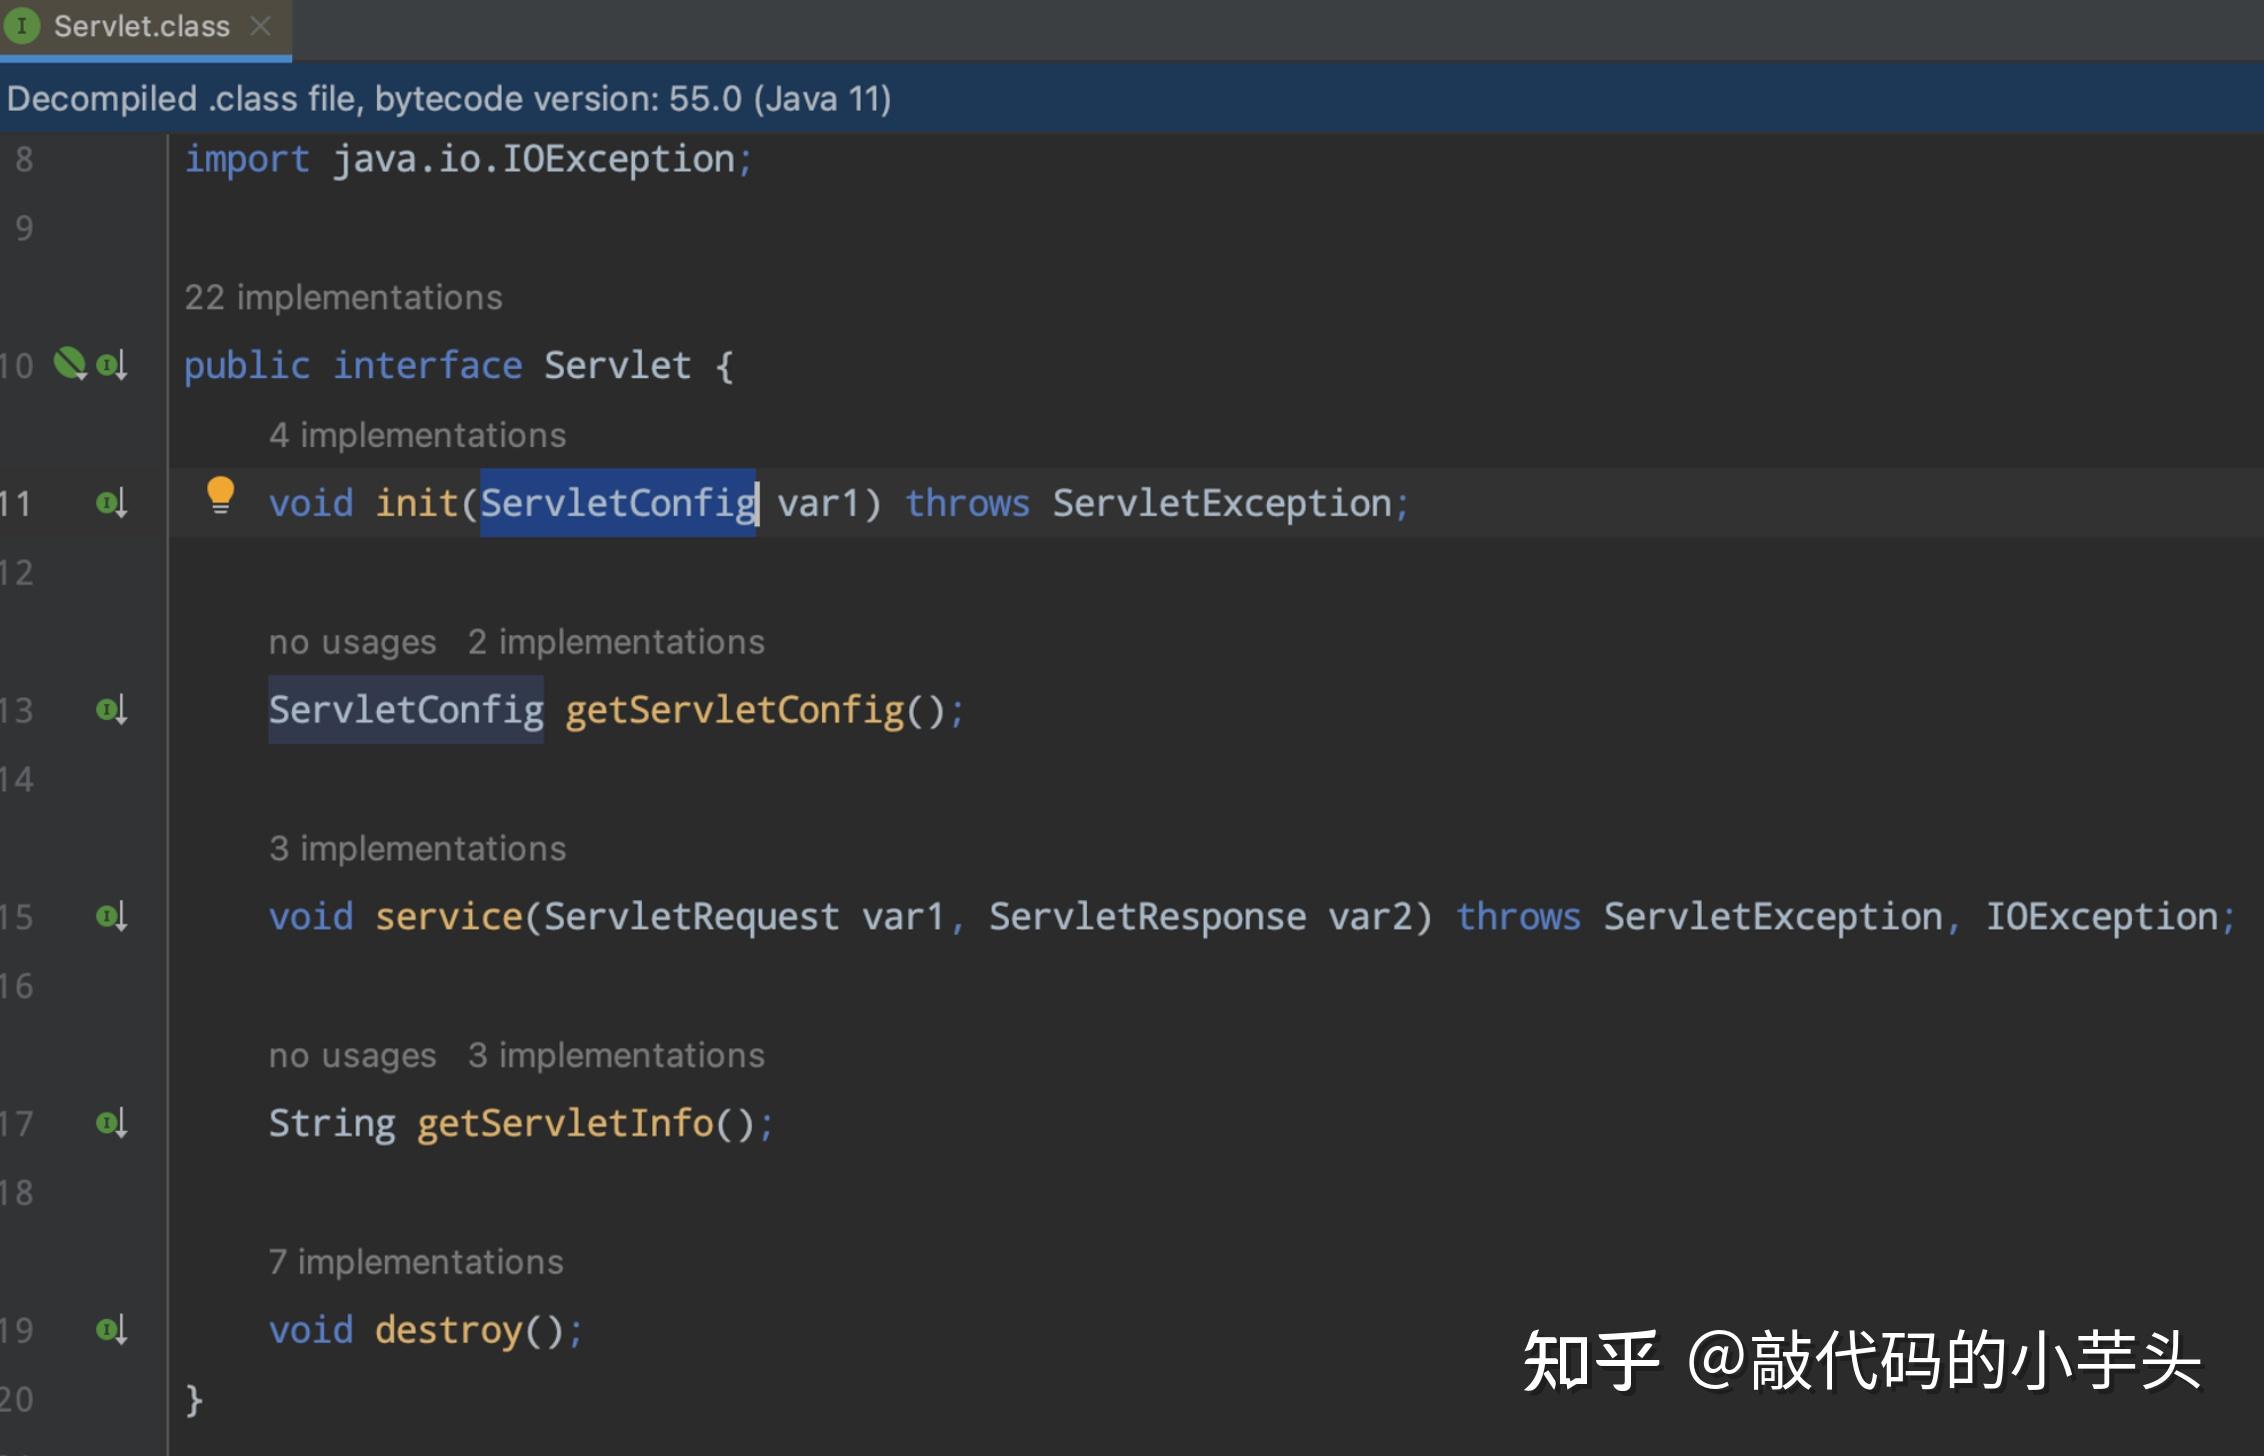Click the closing brace on line 20
2264x1456 pixels.
click(194, 1400)
